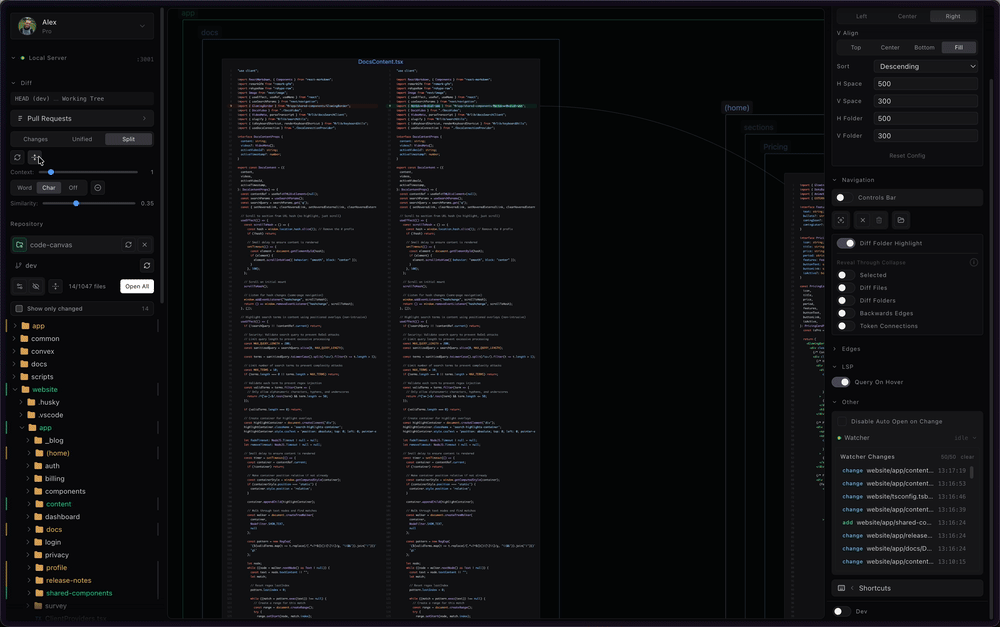The image size is (1000, 627).
Task: Refresh the code-canvas repository
Action: point(129,245)
